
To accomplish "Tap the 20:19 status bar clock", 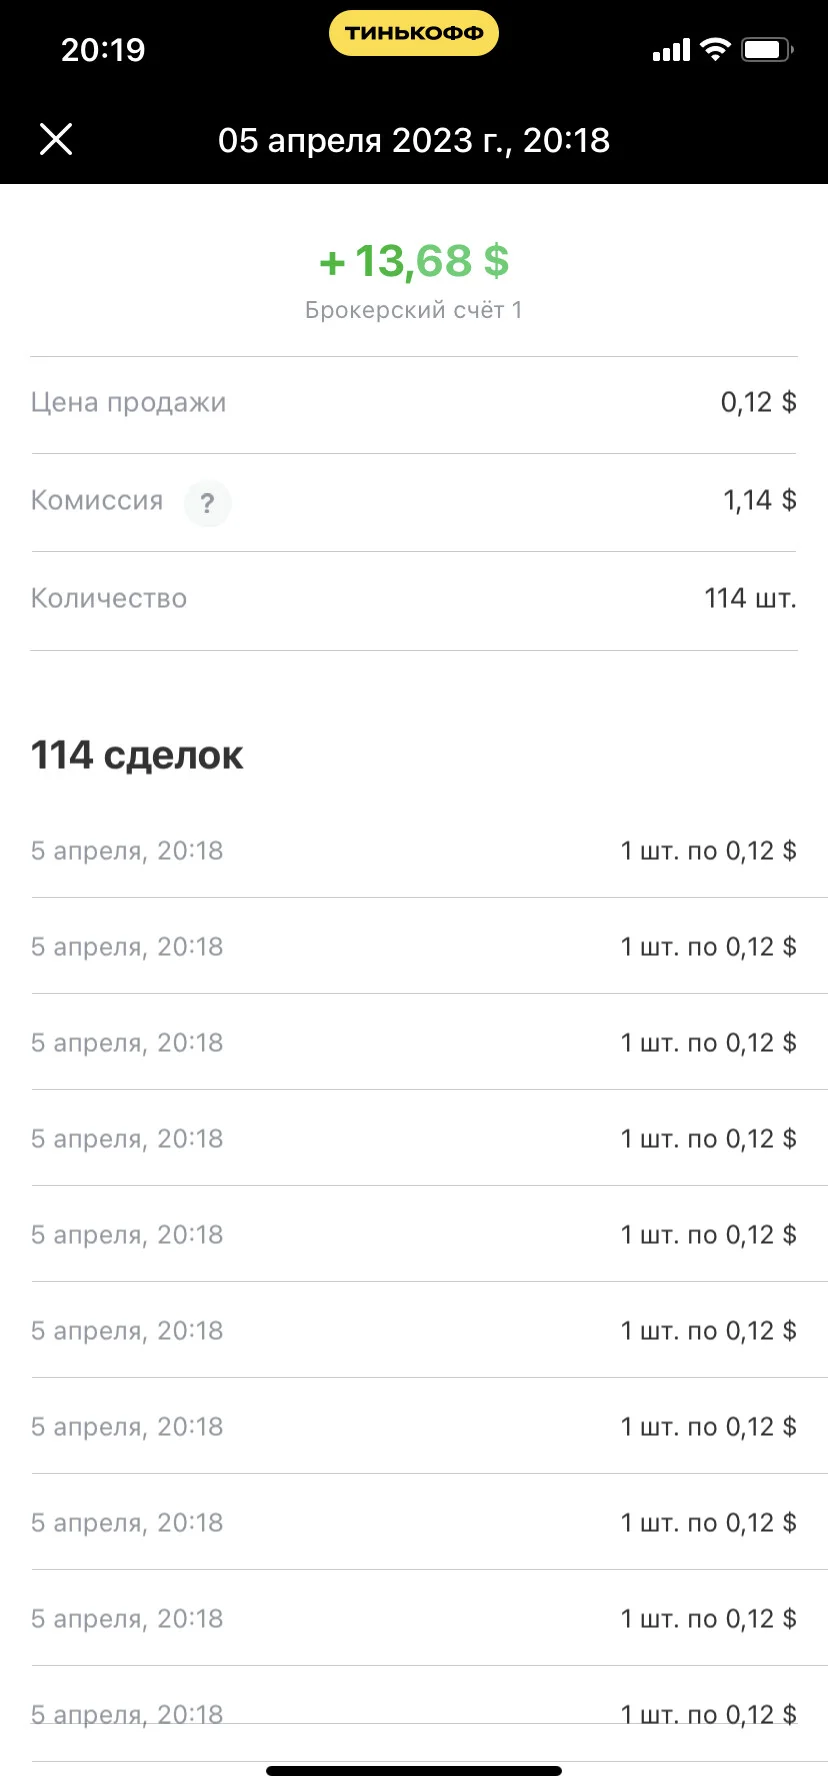I will (103, 50).
